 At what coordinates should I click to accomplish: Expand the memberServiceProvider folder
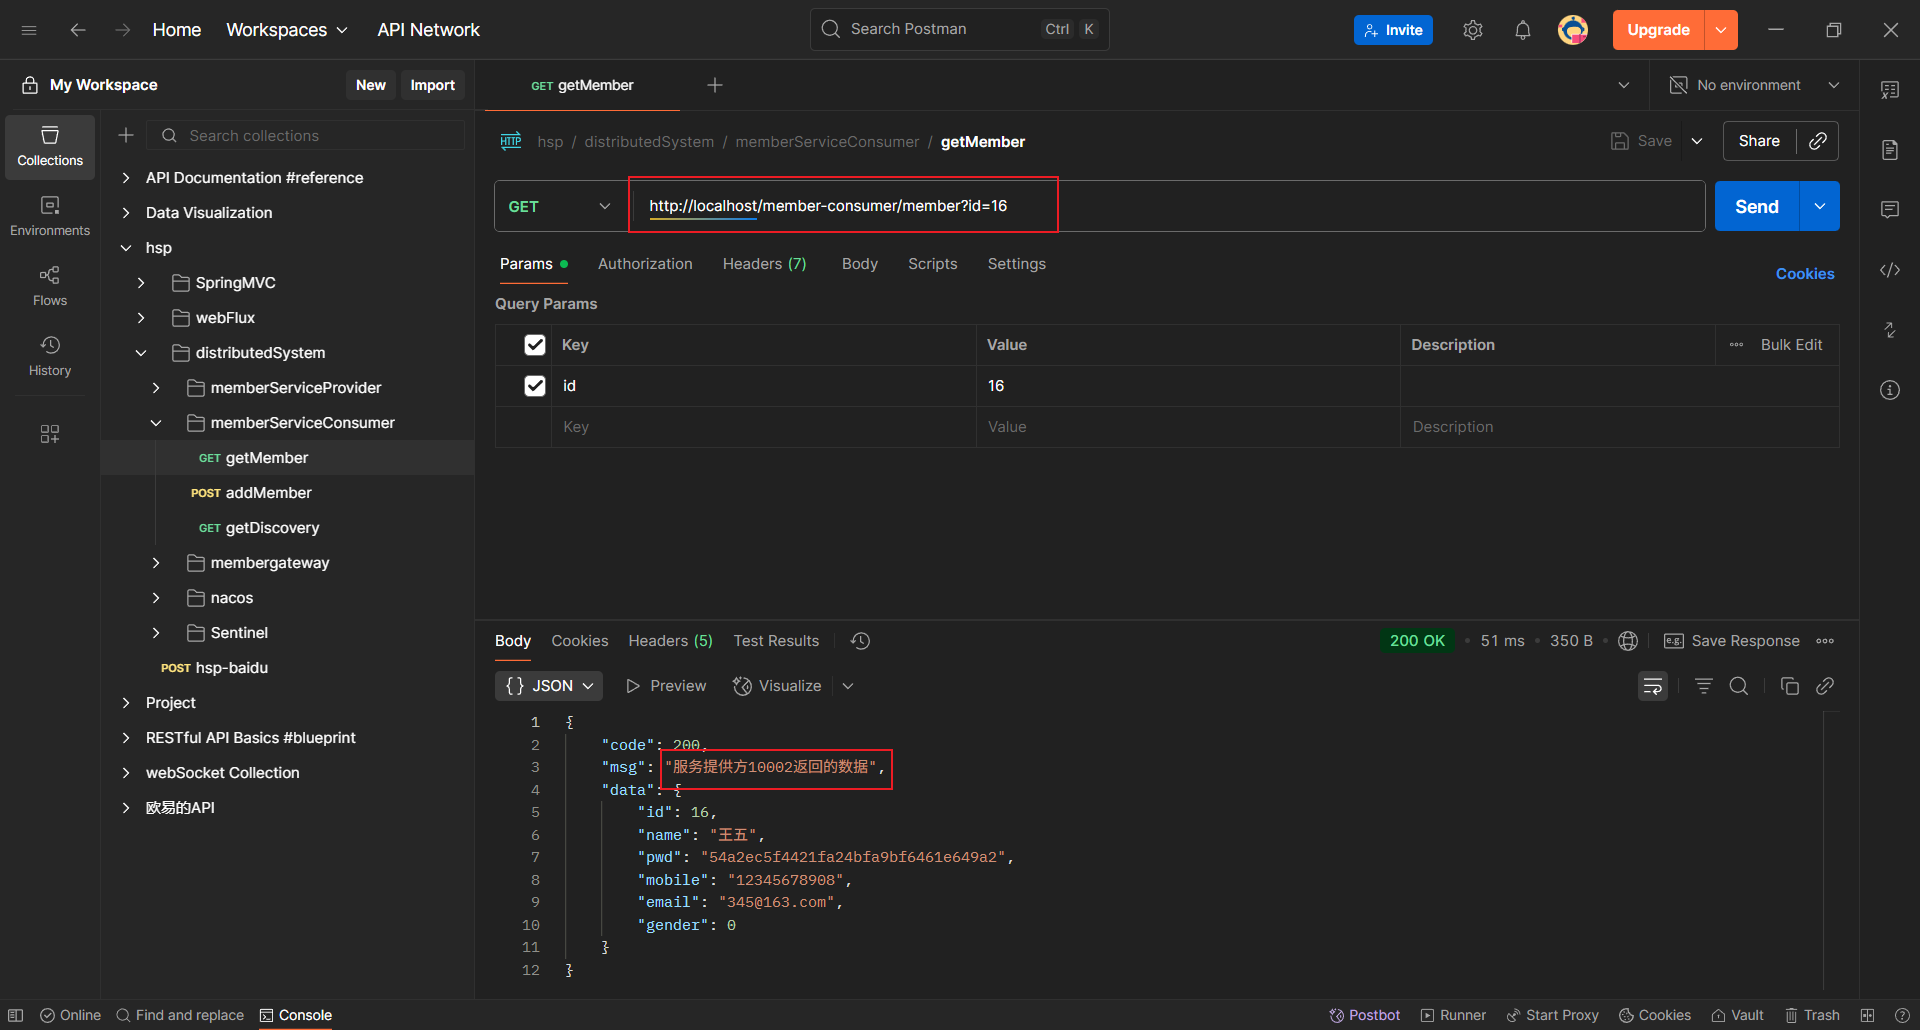tap(156, 388)
